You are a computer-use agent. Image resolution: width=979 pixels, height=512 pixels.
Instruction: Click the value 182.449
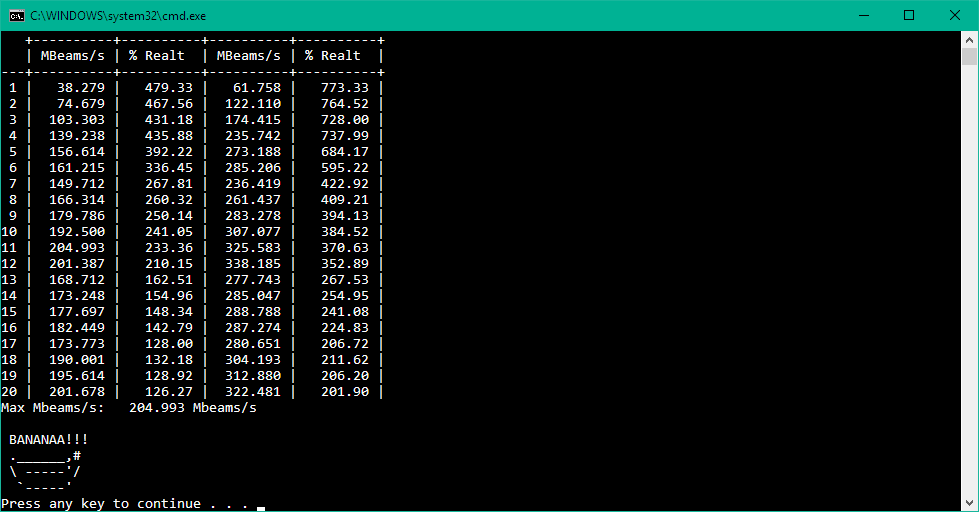pos(77,328)
